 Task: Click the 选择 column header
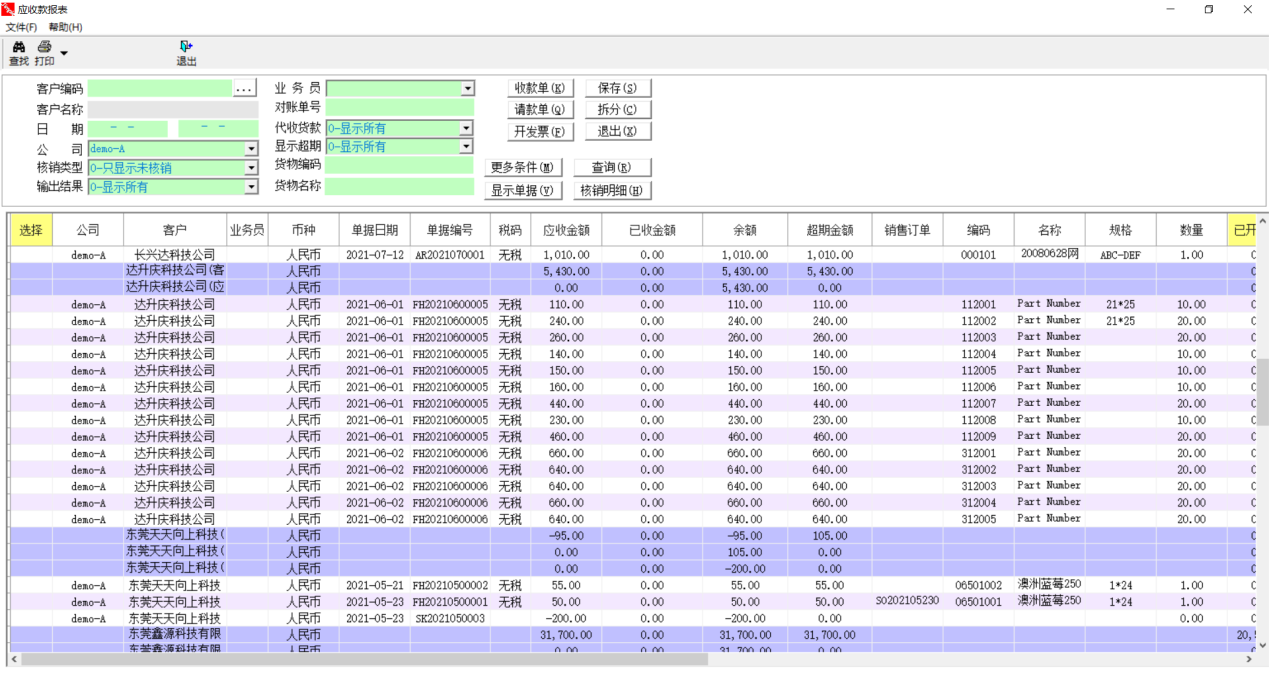[x=32, y=230]
